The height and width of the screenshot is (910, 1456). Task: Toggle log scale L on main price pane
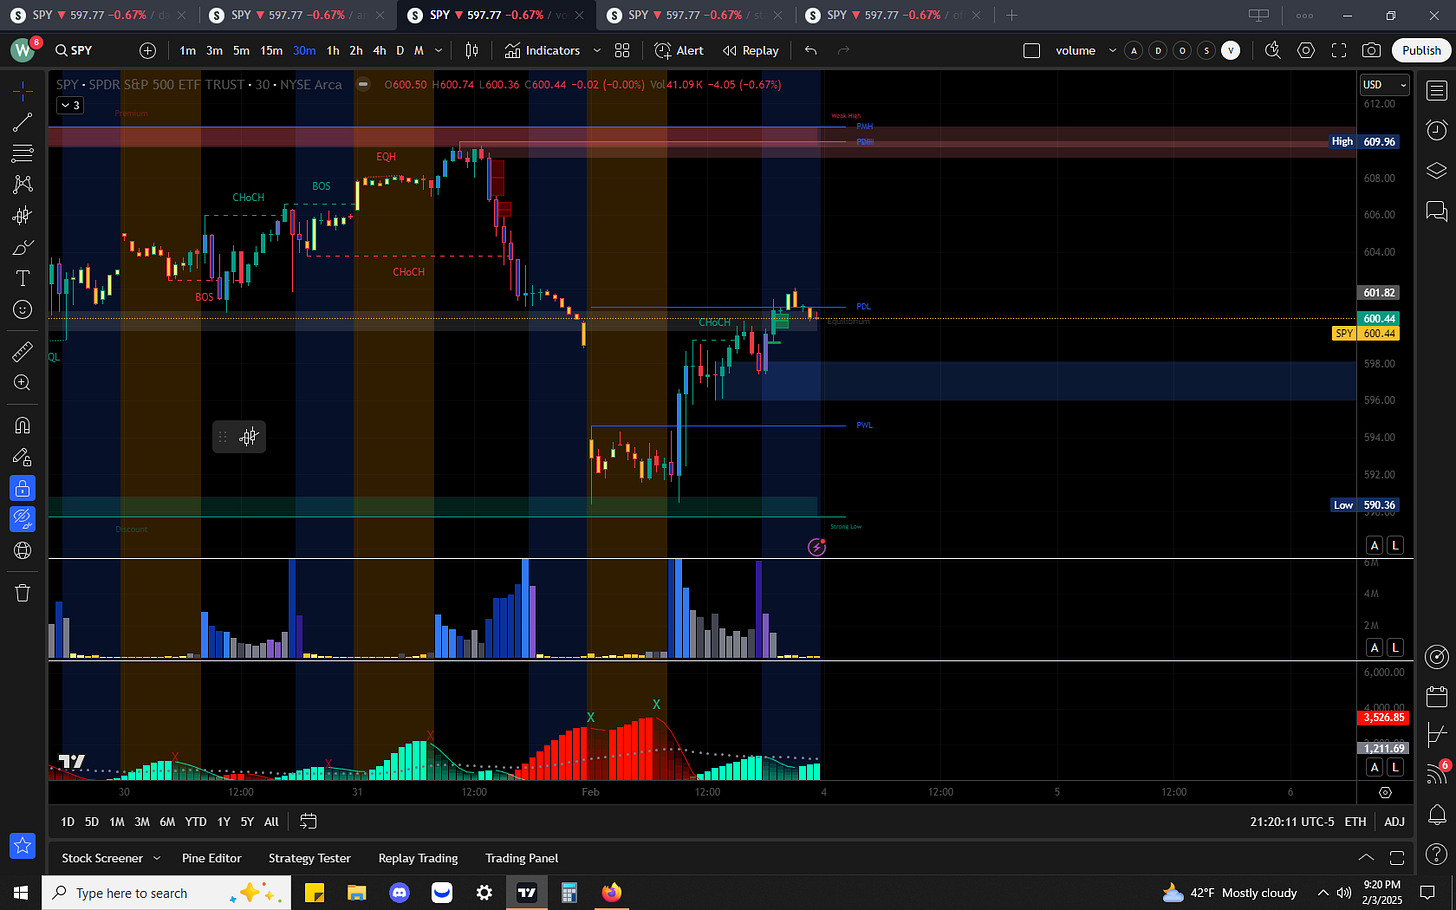point(1395,545)
